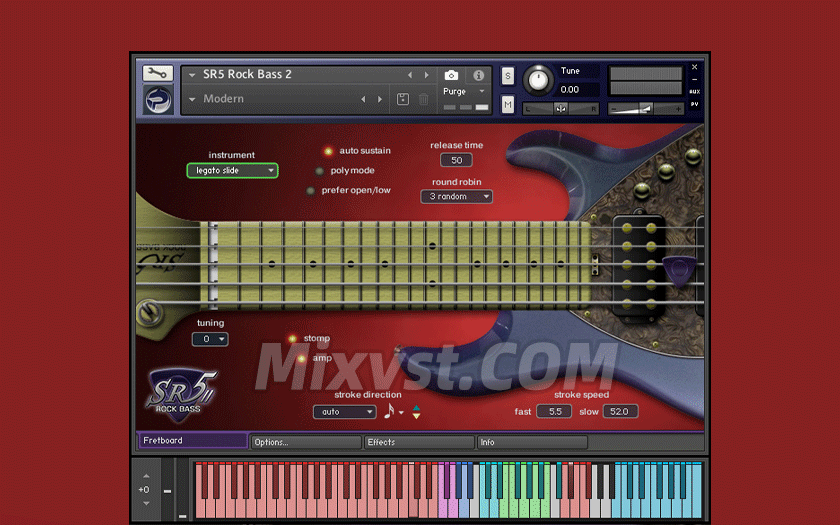Screen dimensions: 840x525
Task: Mute the instrument with M button
Action: pos(508,104)
